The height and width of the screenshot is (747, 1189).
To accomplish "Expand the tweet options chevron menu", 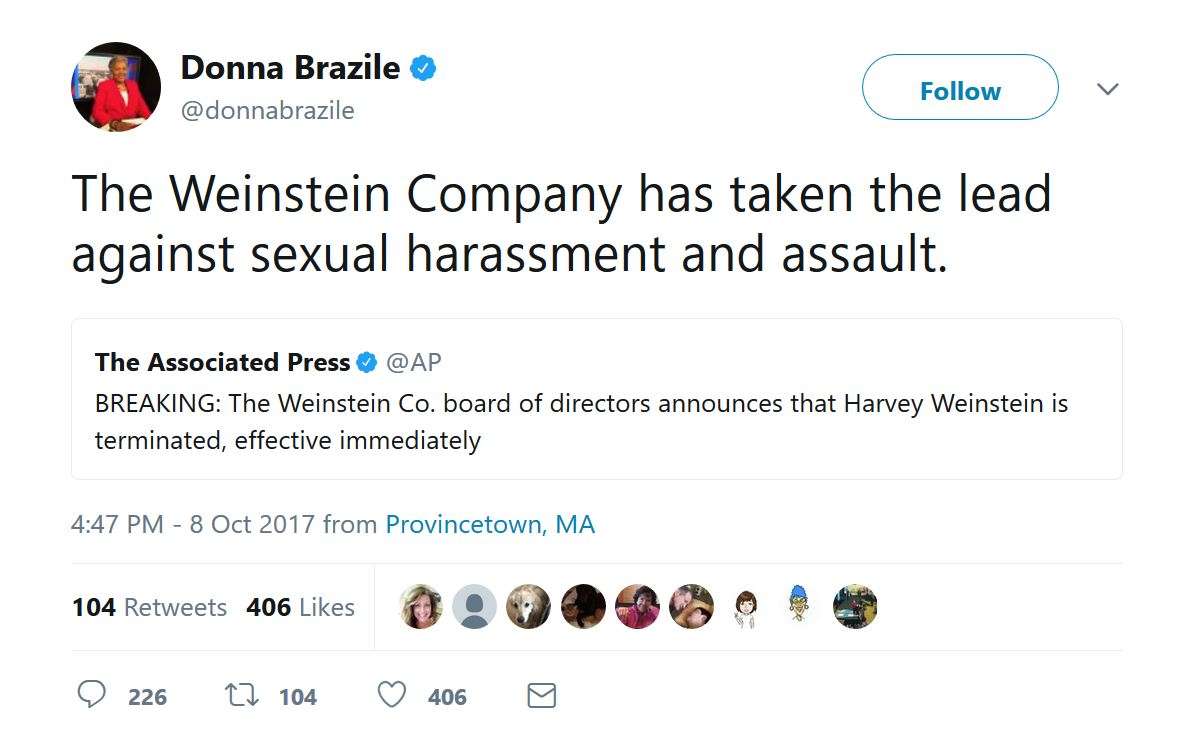I will click(1106, 89).
